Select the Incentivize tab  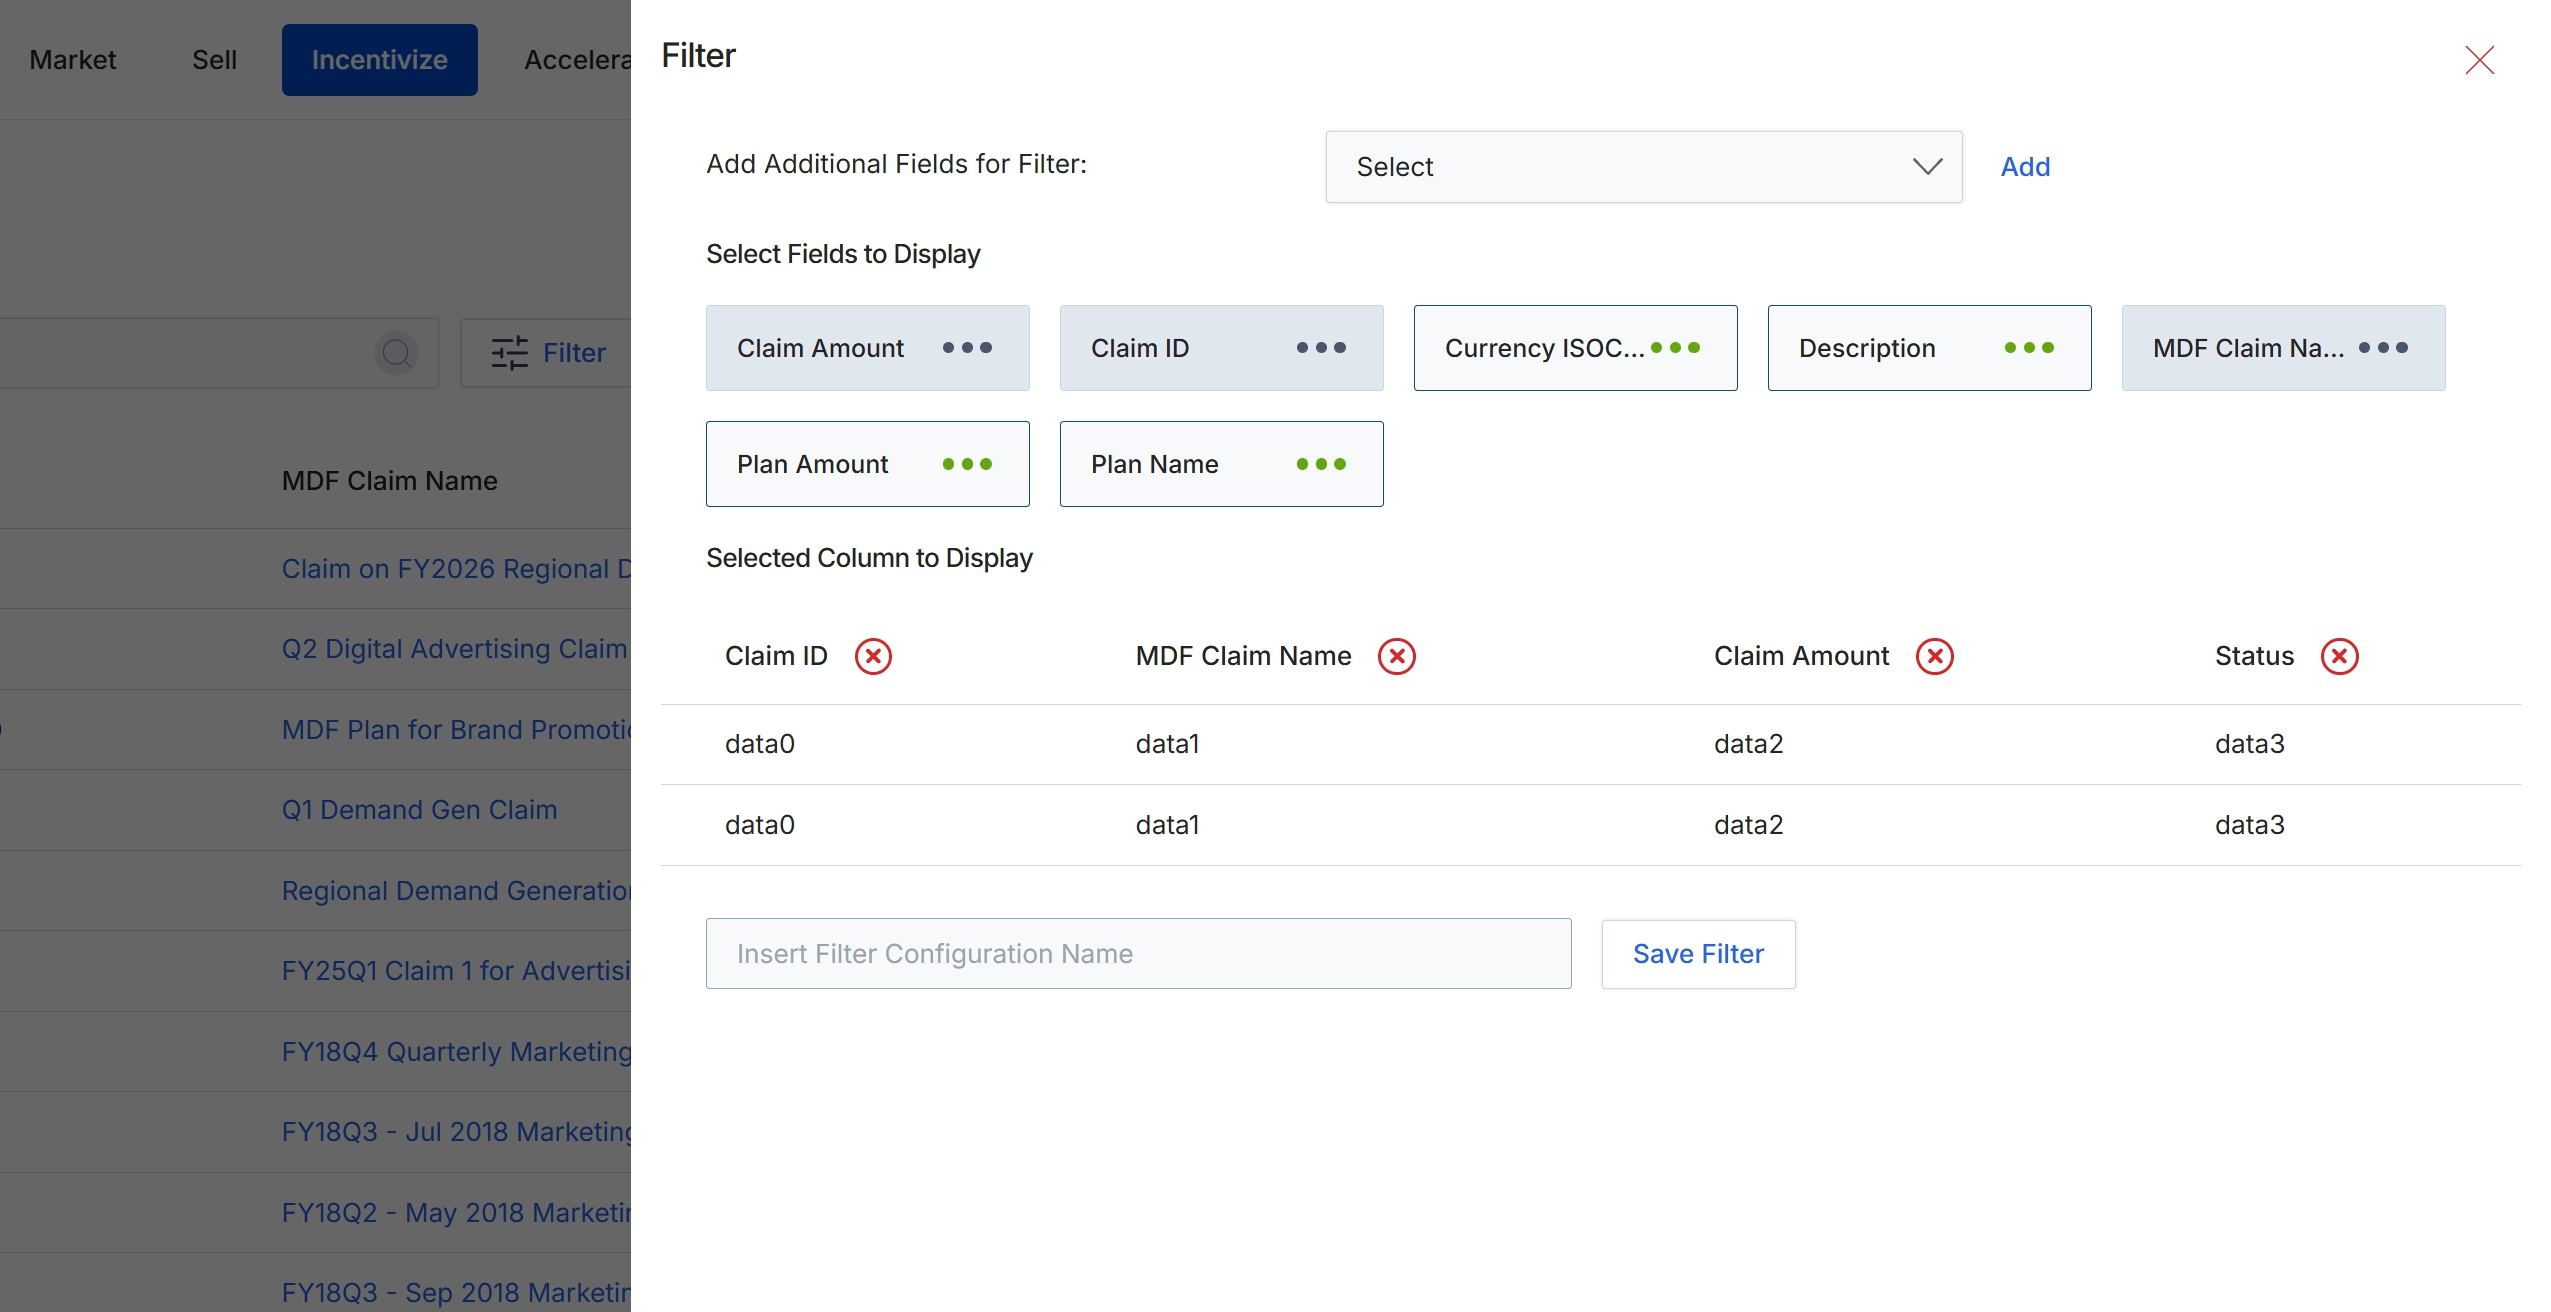coord(379,60)
